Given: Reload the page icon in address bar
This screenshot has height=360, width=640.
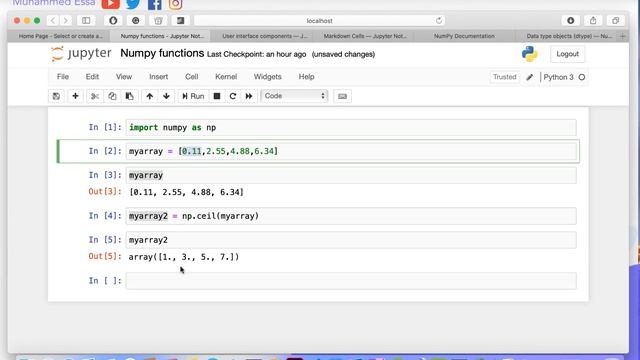Looking at the screenshot, I should click(439, 20).
